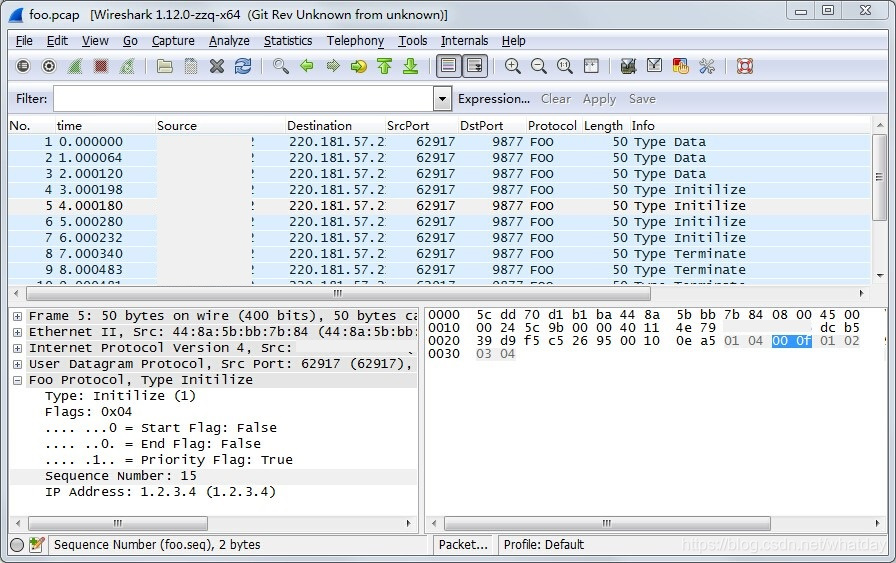Screen dimensions: 896x563
Task: Click in the Filter input field
Action: click(243, 99)
